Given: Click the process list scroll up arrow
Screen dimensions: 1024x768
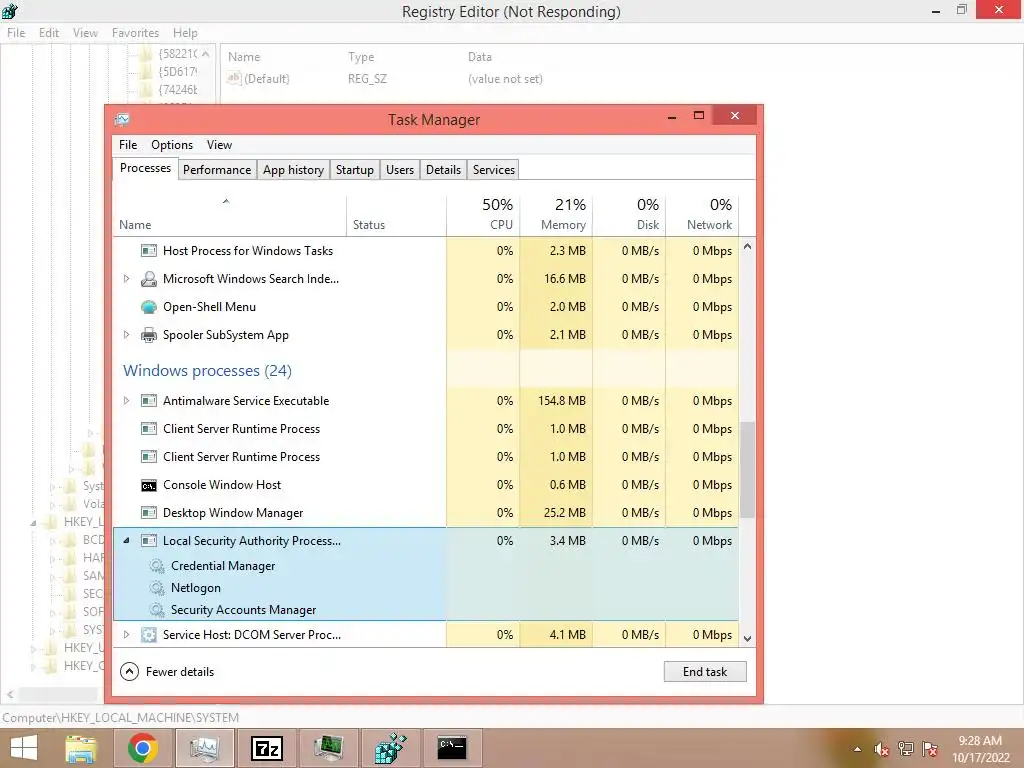Looking at the screenshot, I should click(748, 246).
